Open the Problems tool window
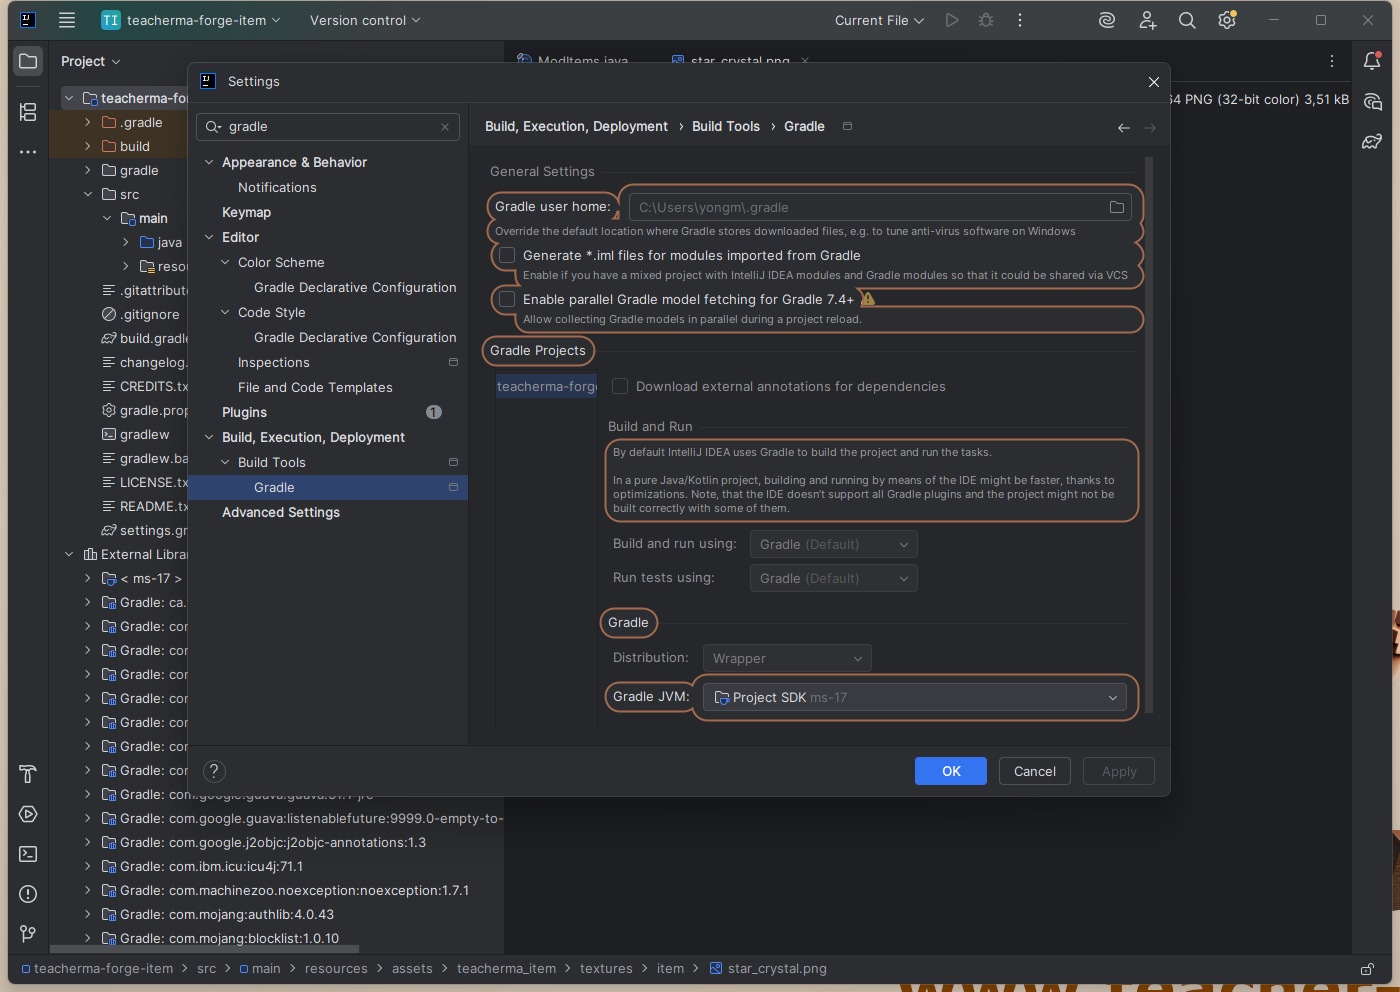 point(28,894)
